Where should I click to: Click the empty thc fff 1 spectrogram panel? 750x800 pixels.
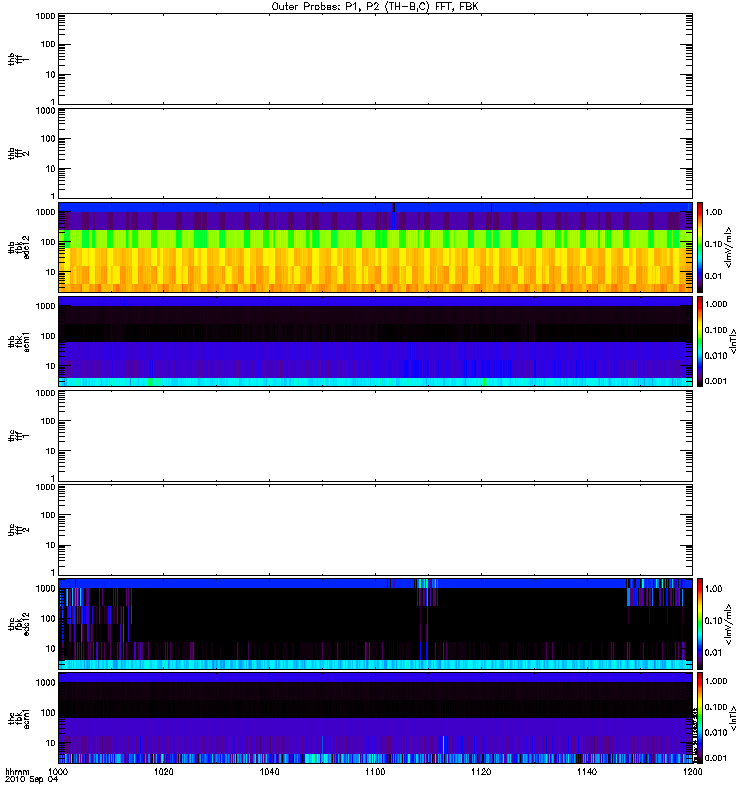[x=375, y=436]
